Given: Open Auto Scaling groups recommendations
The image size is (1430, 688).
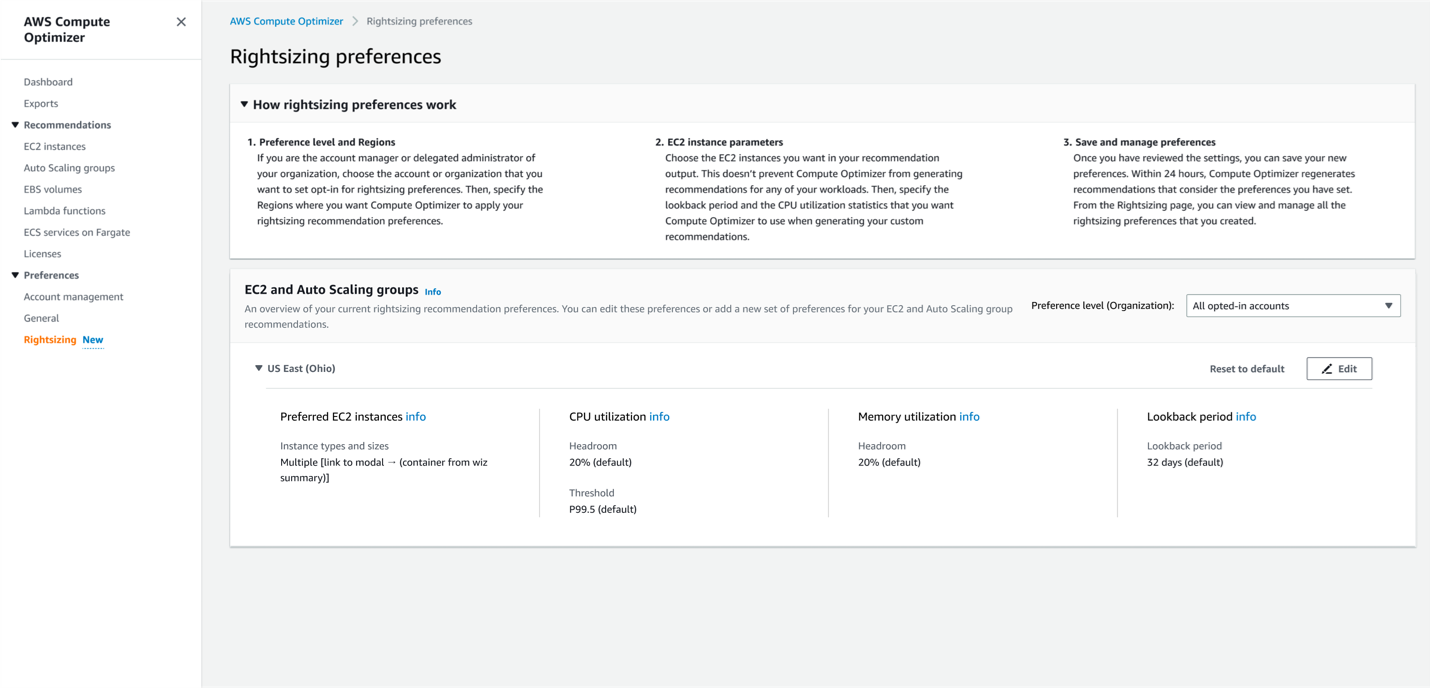Looking at the screenshot, I should (69, 168).
